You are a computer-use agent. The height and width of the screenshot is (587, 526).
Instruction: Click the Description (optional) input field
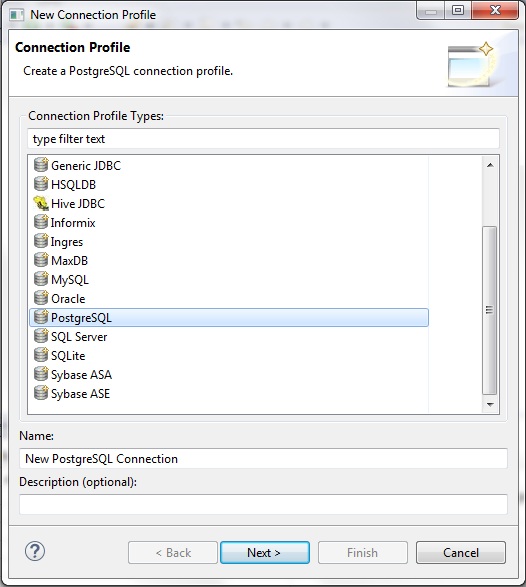click(263, 504)
